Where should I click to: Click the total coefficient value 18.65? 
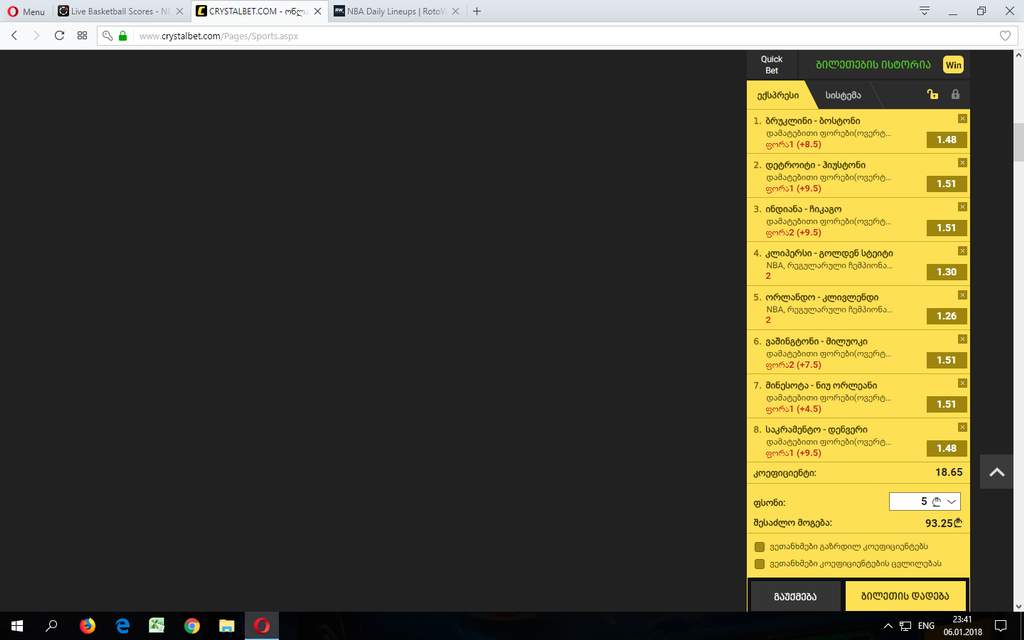[x=949, y=472]
